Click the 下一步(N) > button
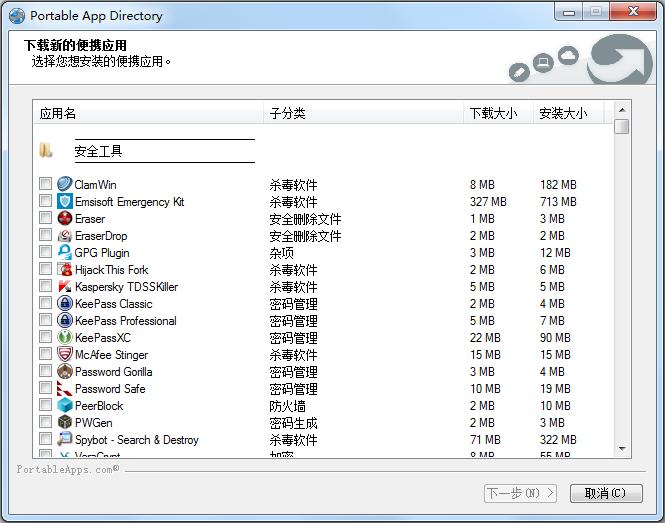Image resolution: width=665 pixels, height=523 pixels. point(520,493)
